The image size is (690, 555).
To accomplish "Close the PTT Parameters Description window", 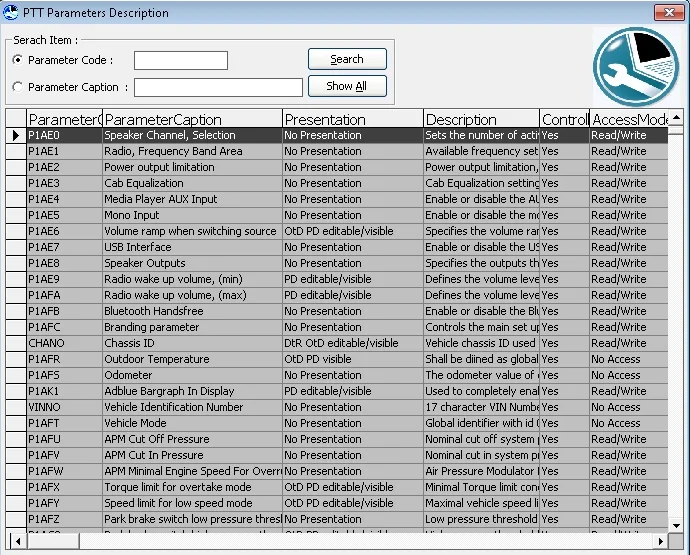I will [669, 12].
